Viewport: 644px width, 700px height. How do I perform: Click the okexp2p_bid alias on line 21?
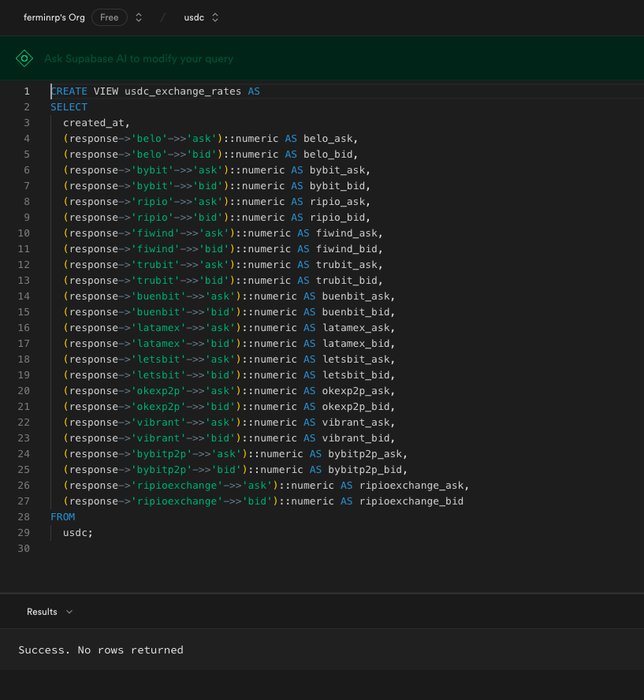click(x=356, y=407)
